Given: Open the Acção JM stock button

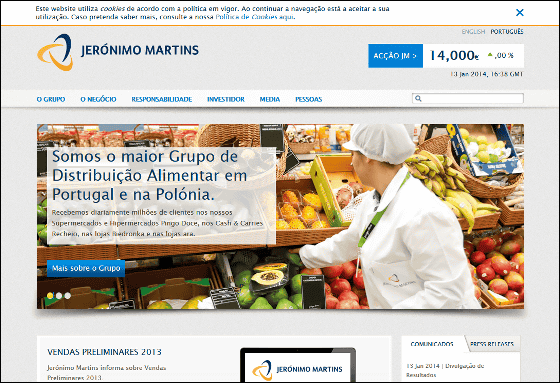Looking at the screenshot, I should [x=395, y=56].
